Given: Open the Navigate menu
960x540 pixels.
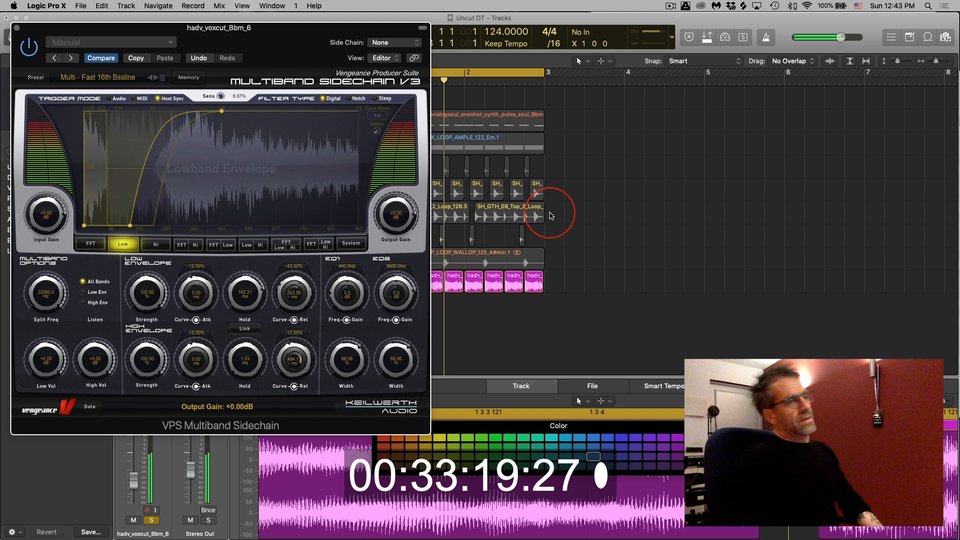Looking at the screenshot, I should point(158,6).
